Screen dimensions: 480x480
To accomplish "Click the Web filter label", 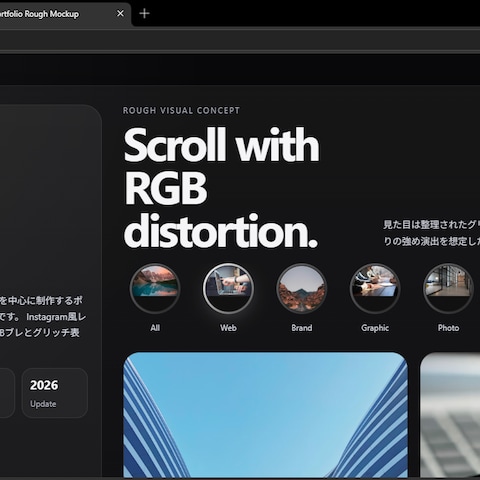I will click(x=228, y=328).
